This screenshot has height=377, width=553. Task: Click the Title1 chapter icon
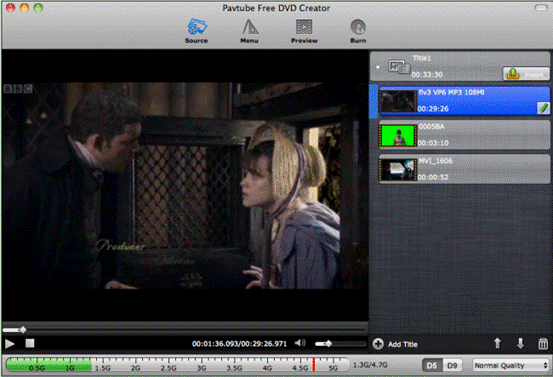click(399, 67)
